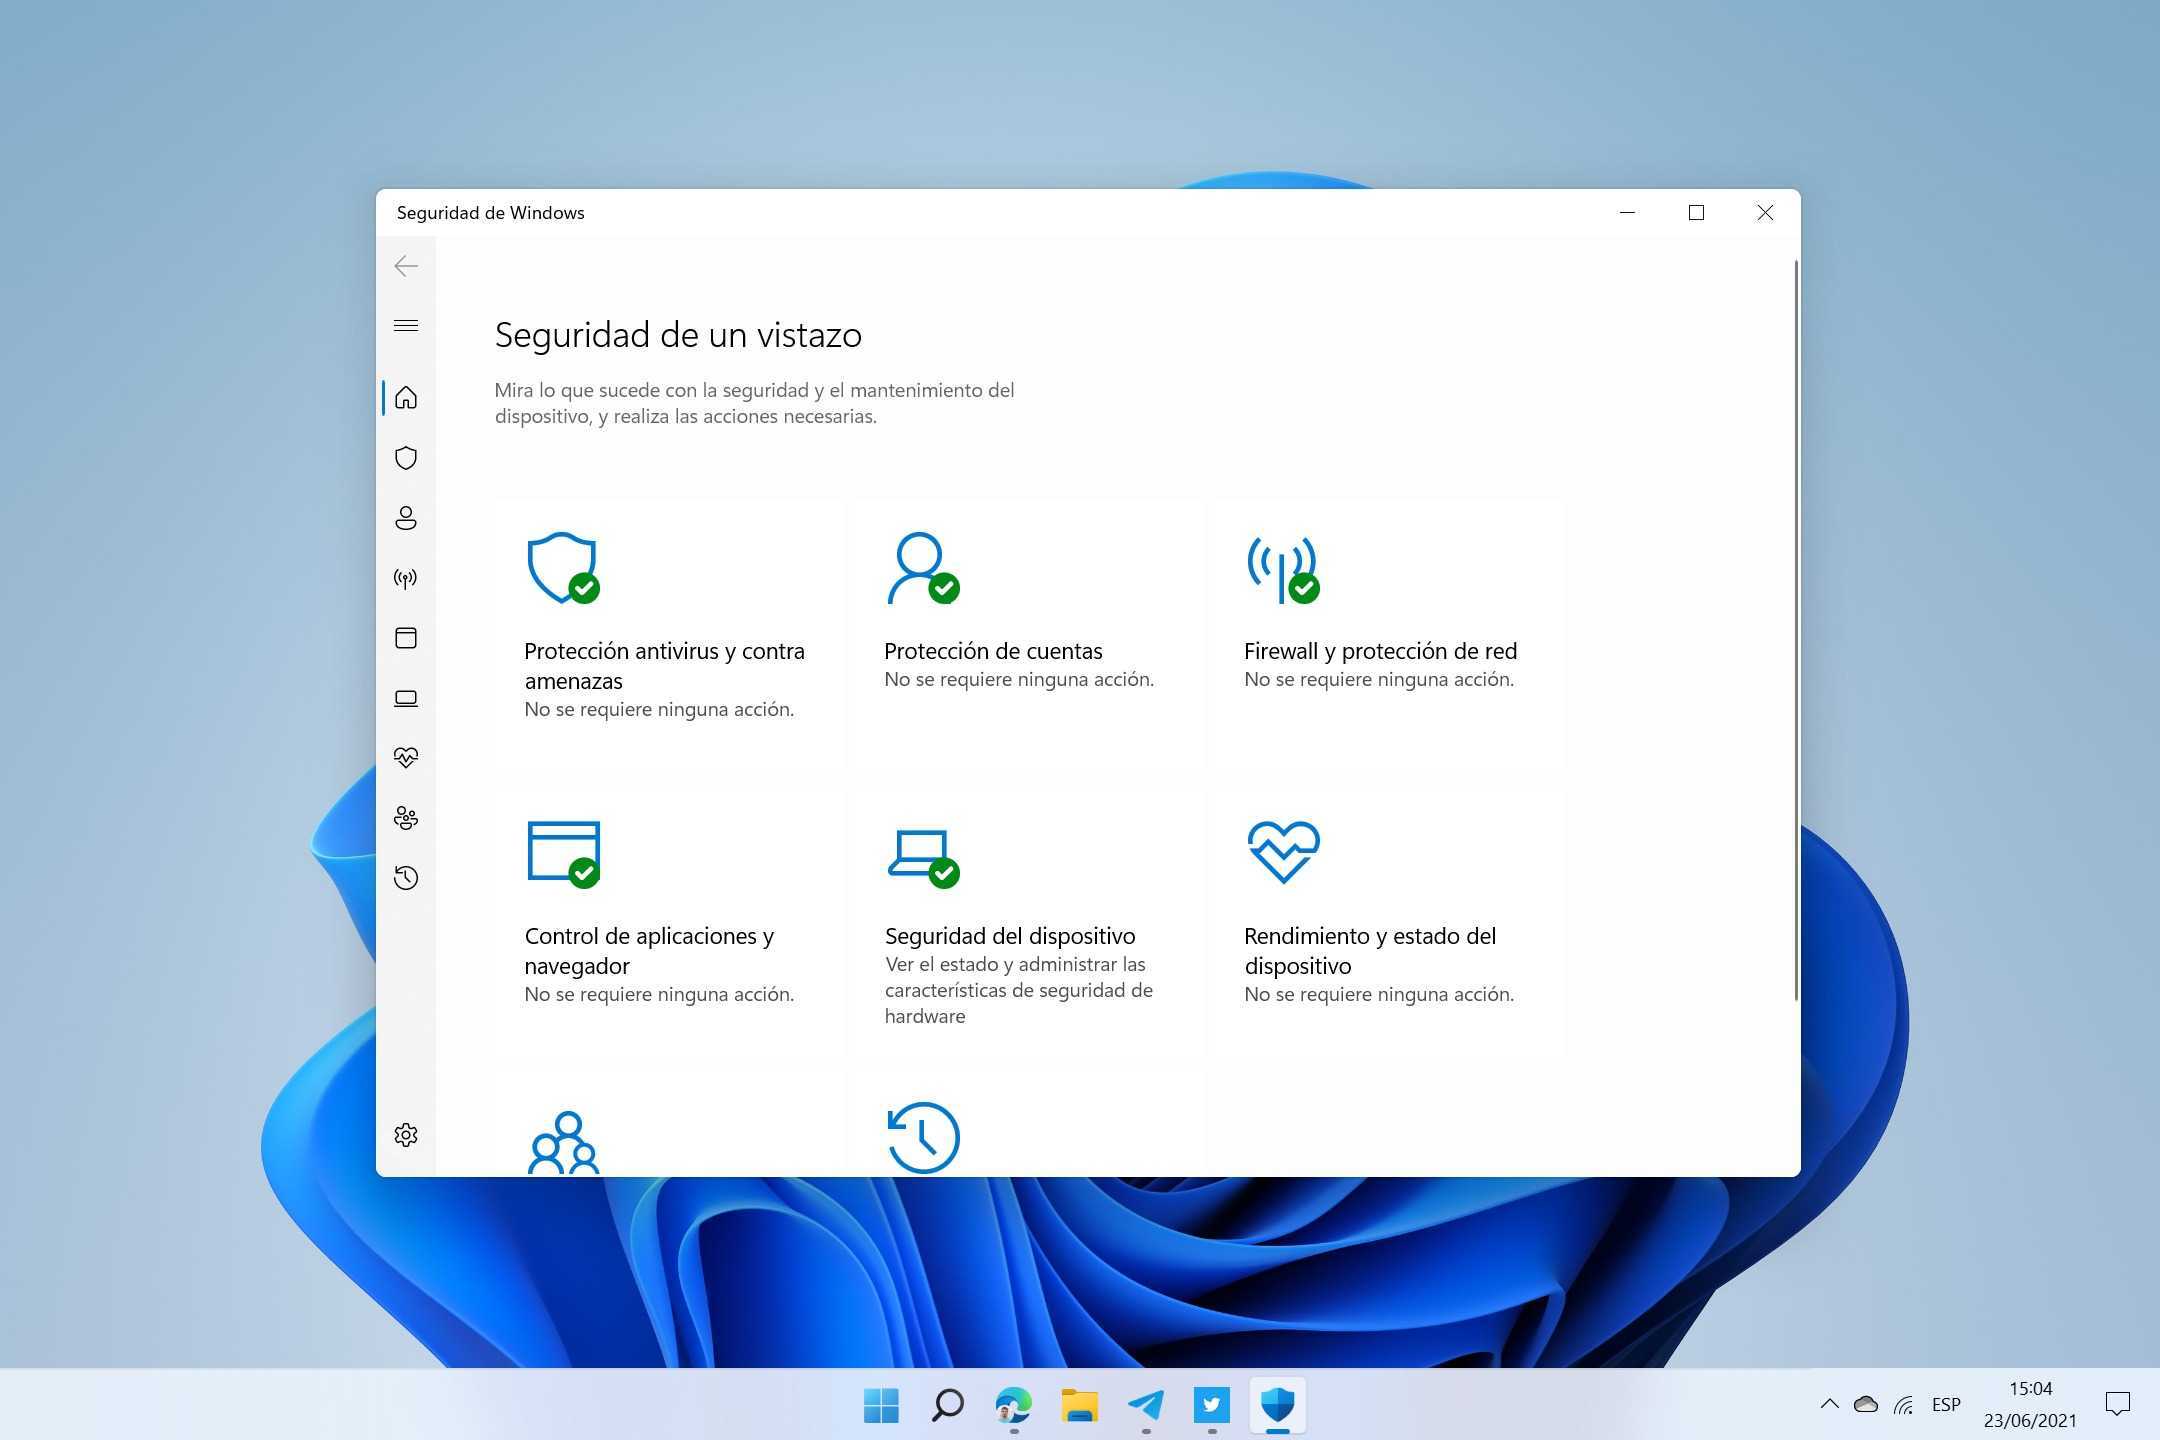2160x1440 pixels.
Task: Open taskbar Search magnifier
Action: 947,1405
